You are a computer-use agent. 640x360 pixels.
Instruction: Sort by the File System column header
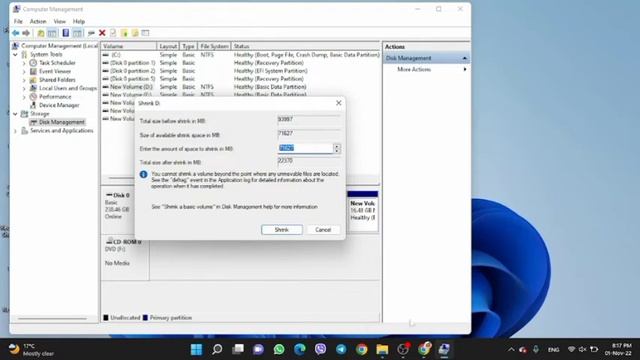pyautogui.click(x=214, y=46)
